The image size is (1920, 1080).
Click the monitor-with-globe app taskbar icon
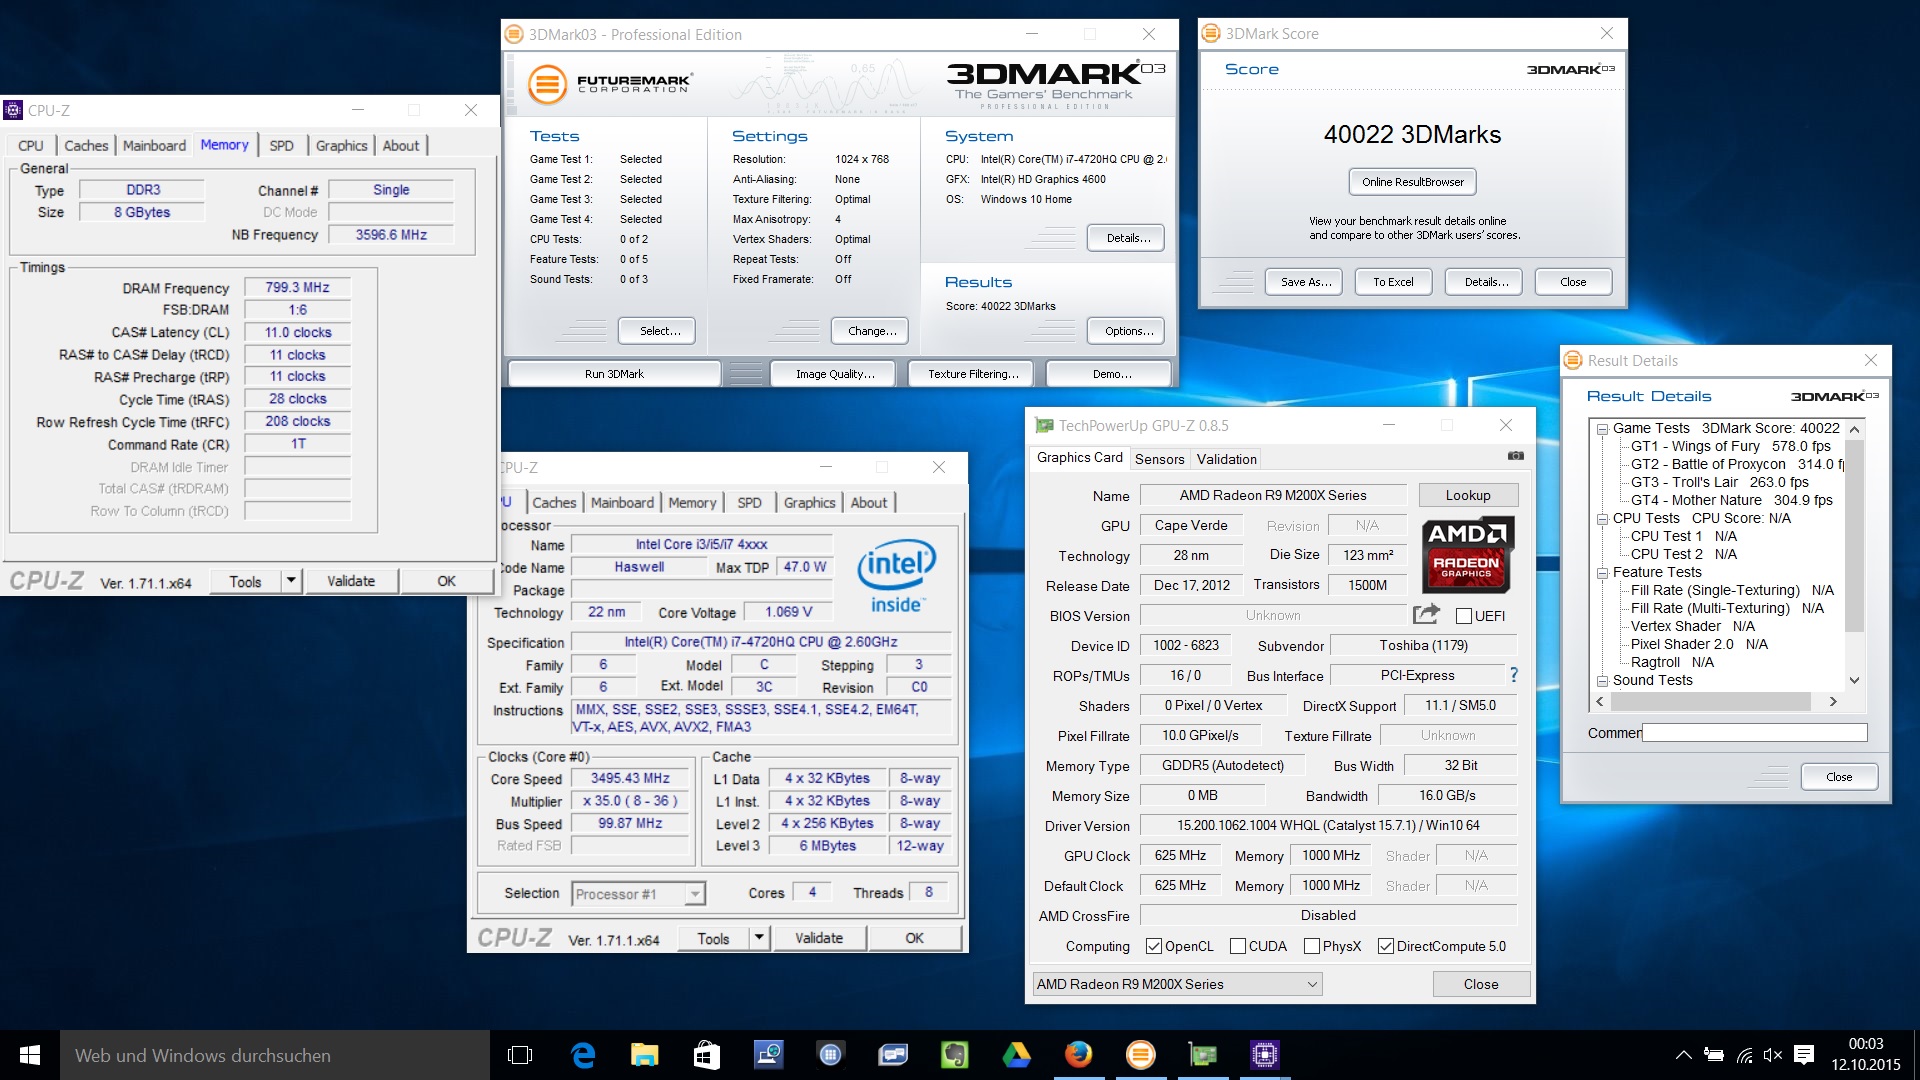tap(769, 1055)
